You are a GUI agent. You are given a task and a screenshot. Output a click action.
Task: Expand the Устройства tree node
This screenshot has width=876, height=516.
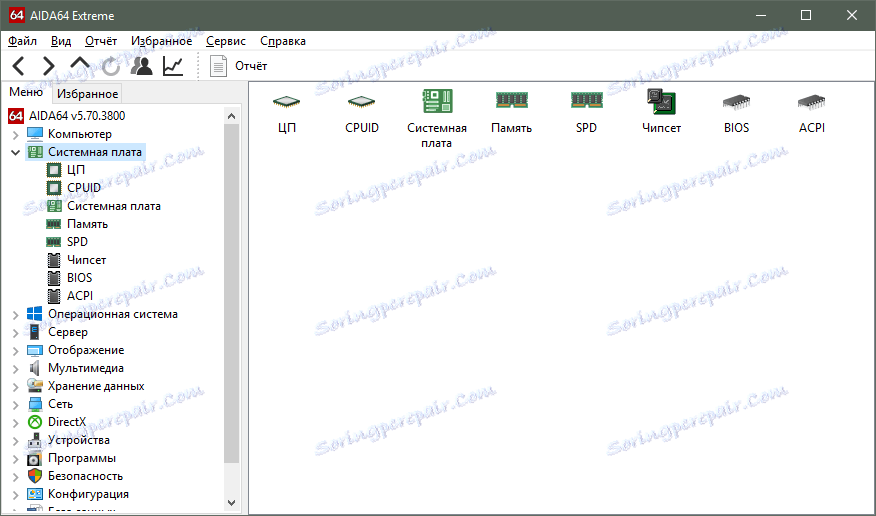pyautogui.click(x=16, y=441)
